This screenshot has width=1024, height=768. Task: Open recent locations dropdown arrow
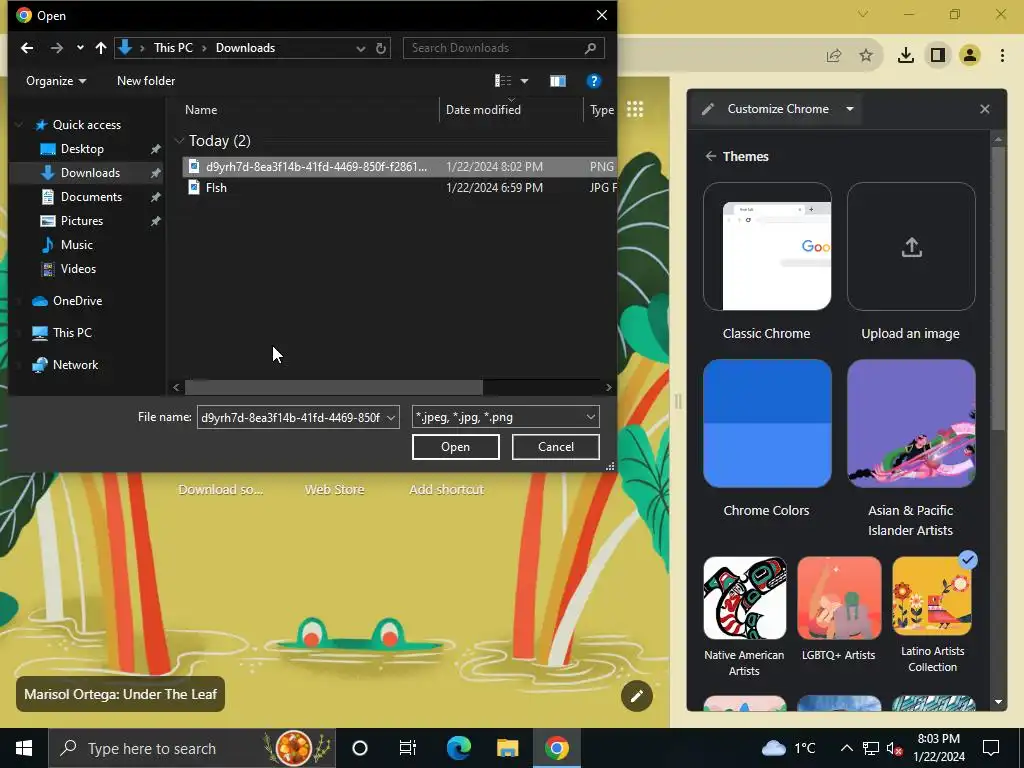[x=80, y=48]
